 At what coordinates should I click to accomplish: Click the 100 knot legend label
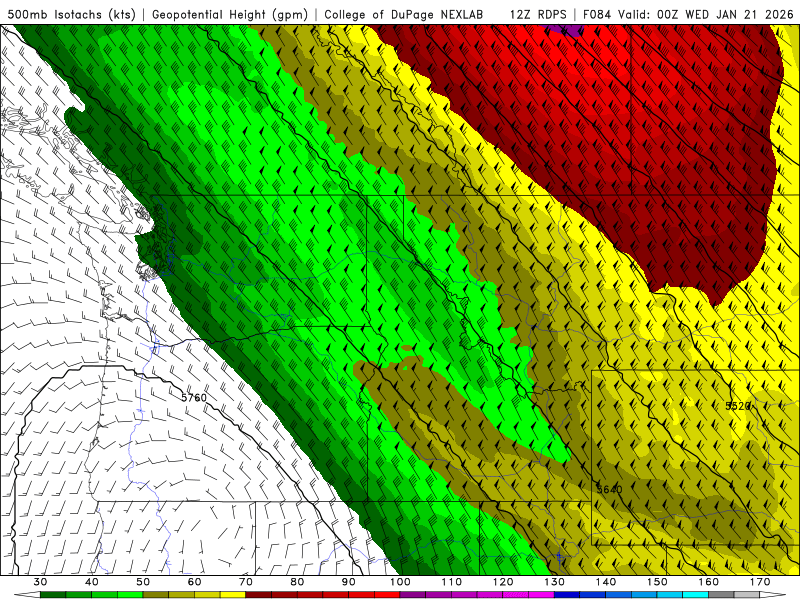coord(401,582)
